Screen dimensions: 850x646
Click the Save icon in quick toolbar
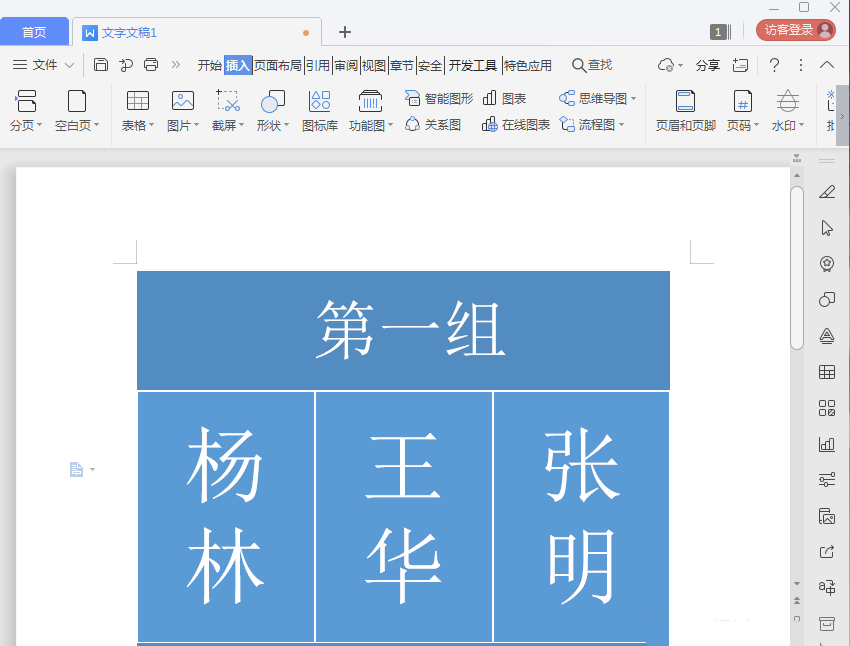coord(101,65)
